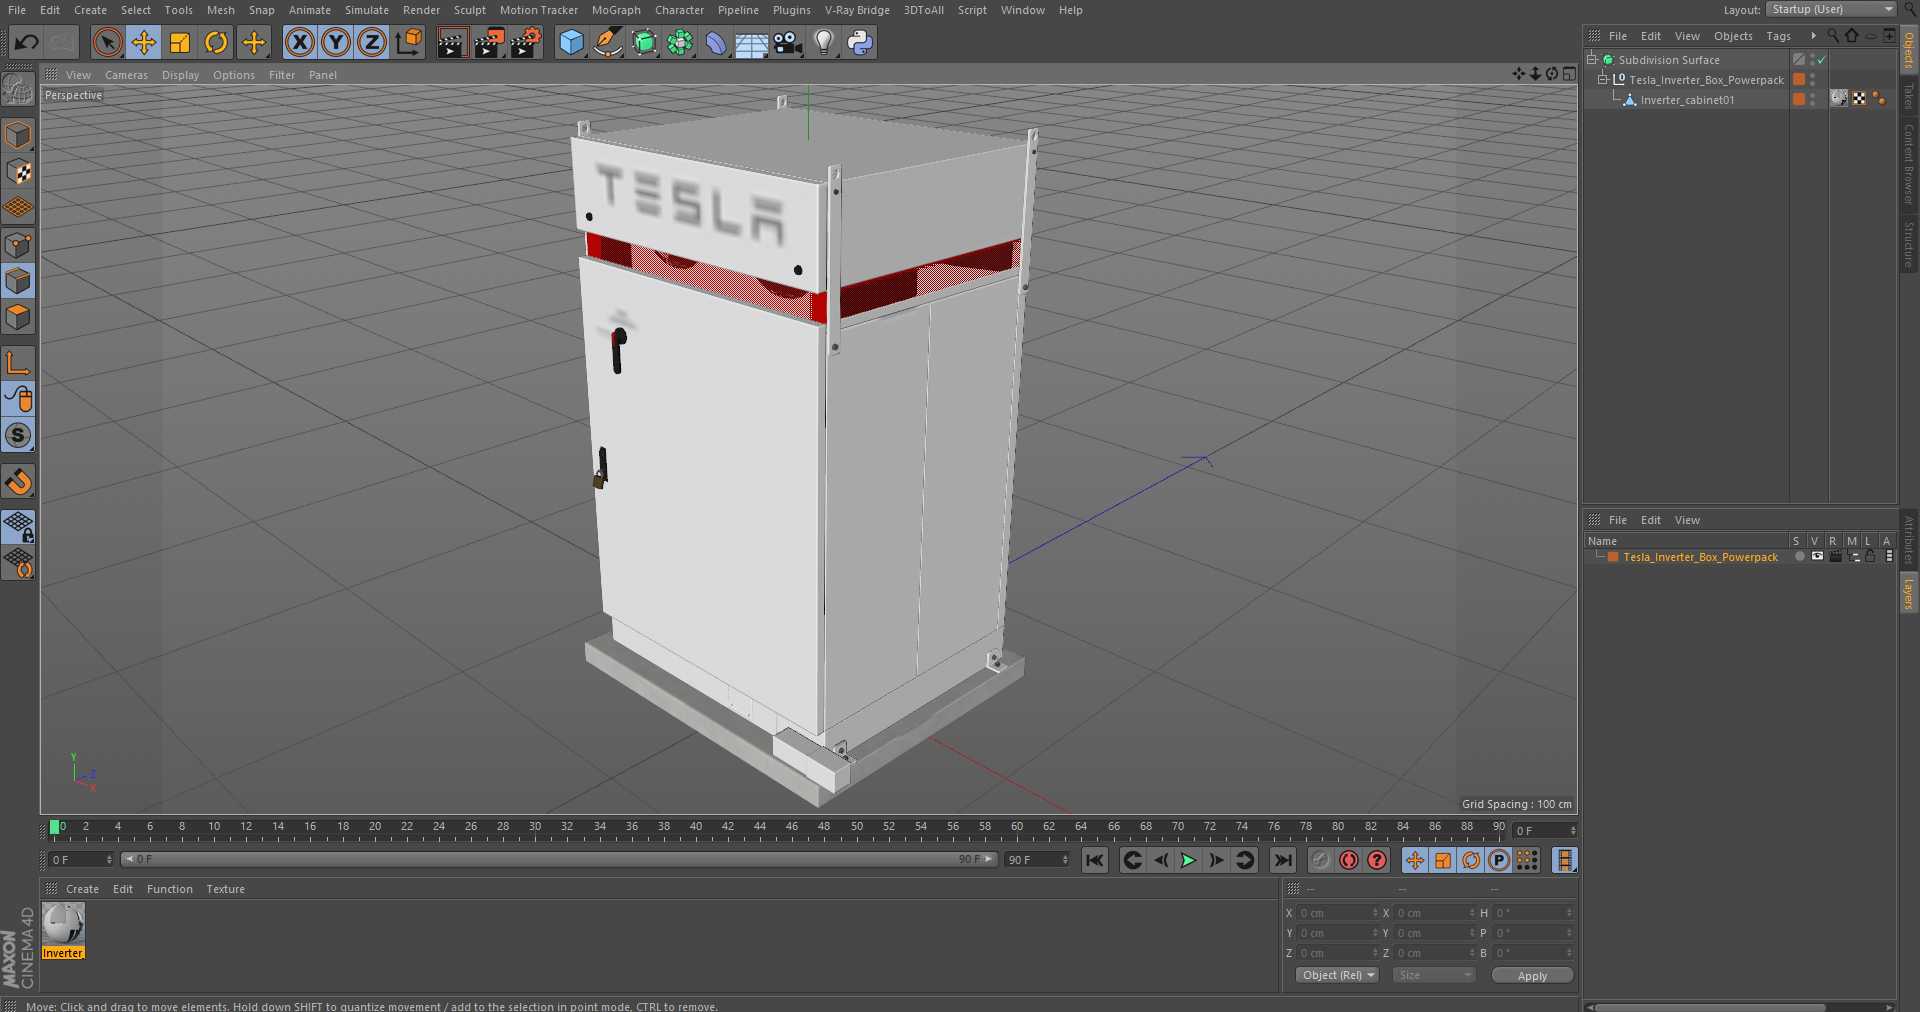
Task: Add a Bend deformer object
Action: (716, 42)
